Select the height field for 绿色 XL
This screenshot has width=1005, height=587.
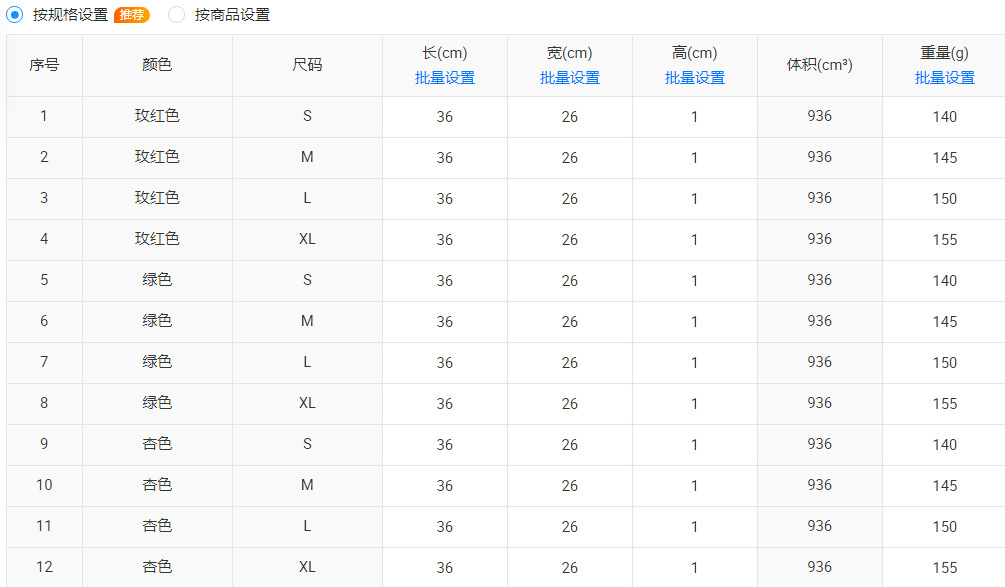coord(695,404)
